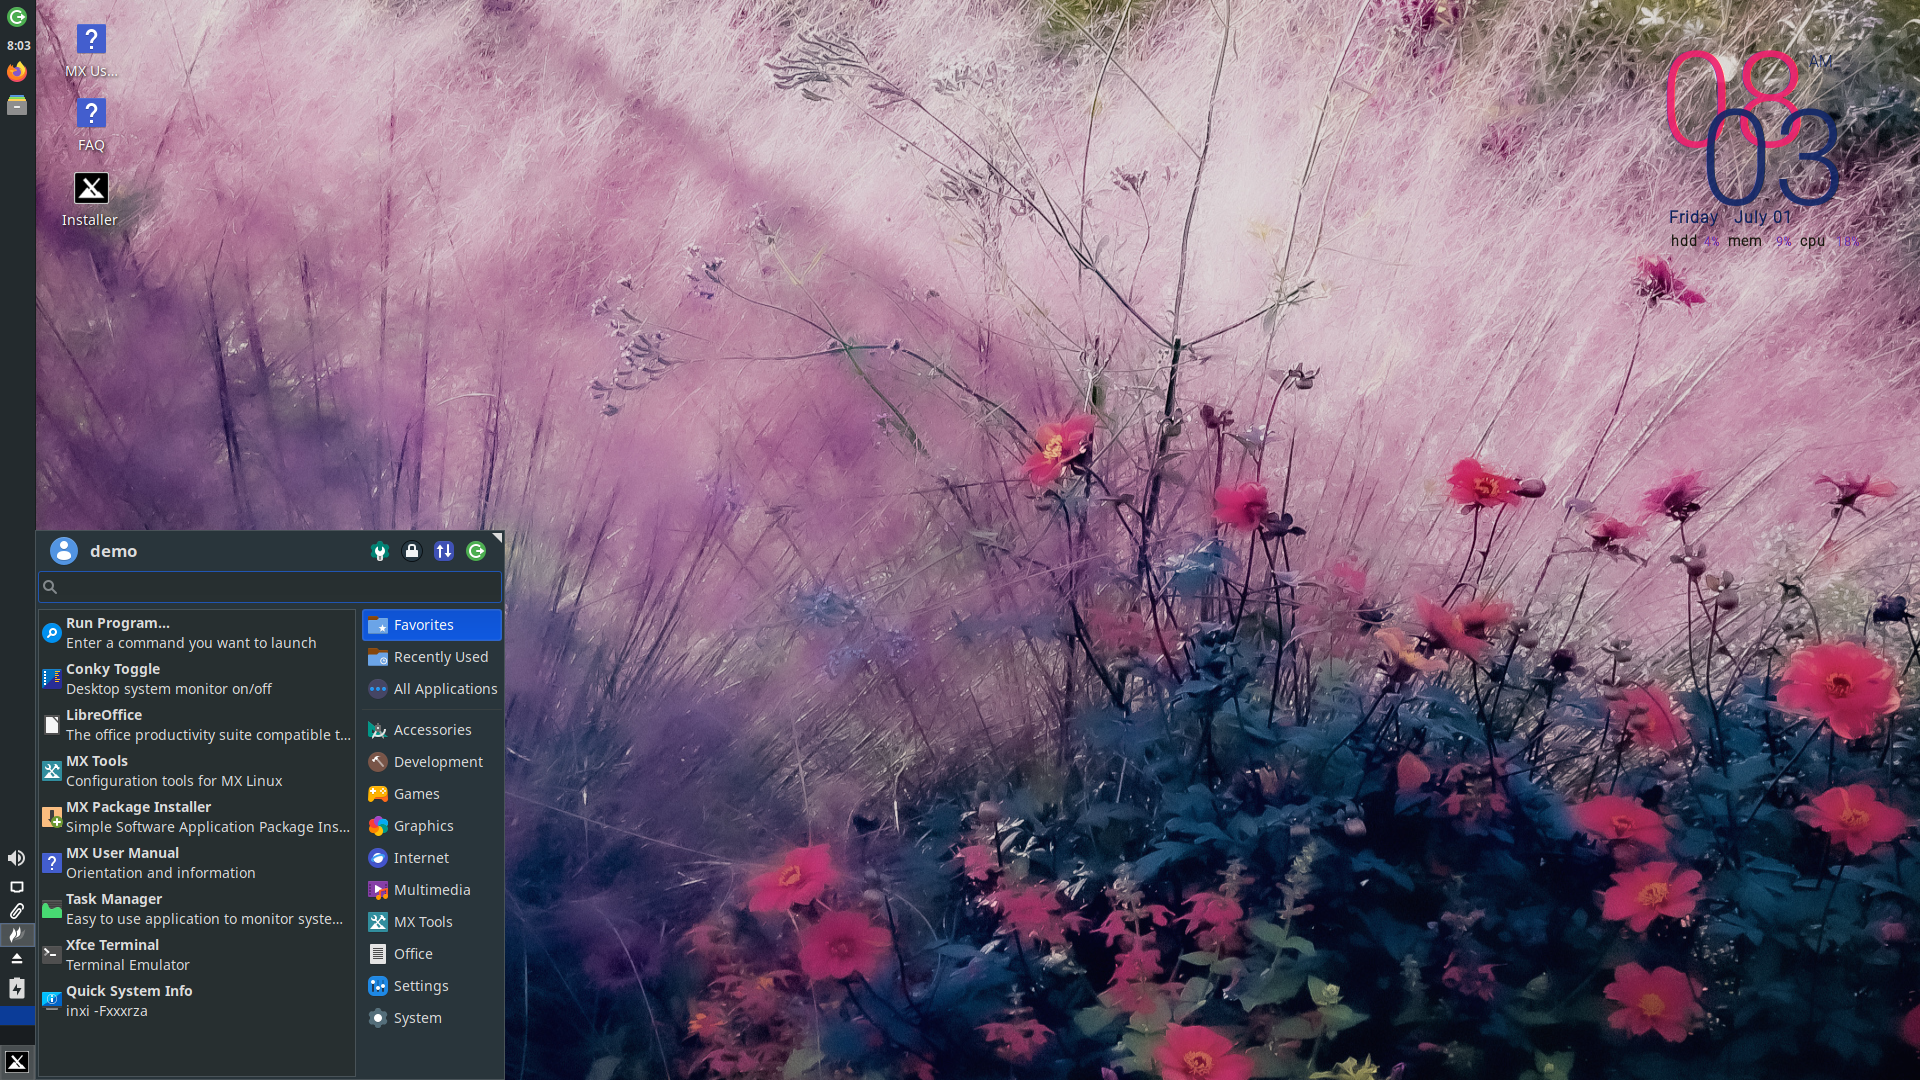The height and width of the screenshot is (1080, 1920).
Task: Click the paperclip clipboard icon in panel
Action: (x=17, y=911)
